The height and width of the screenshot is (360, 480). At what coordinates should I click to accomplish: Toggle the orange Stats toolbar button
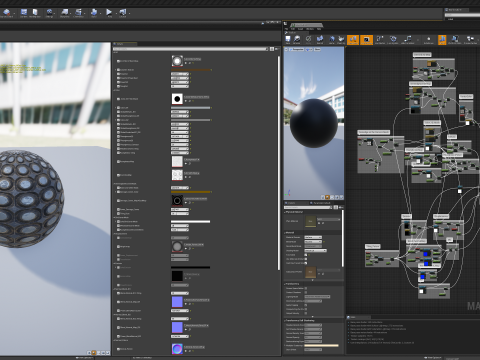click(442, 40)
